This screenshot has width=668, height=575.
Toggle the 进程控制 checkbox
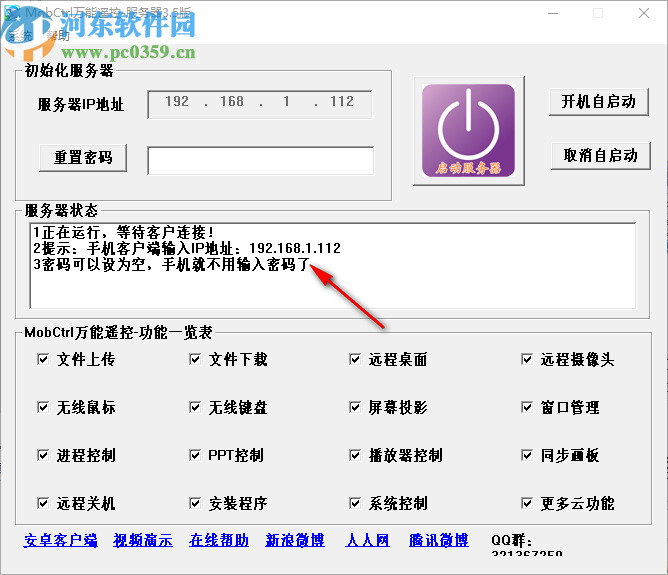click(x=43, y=455)
